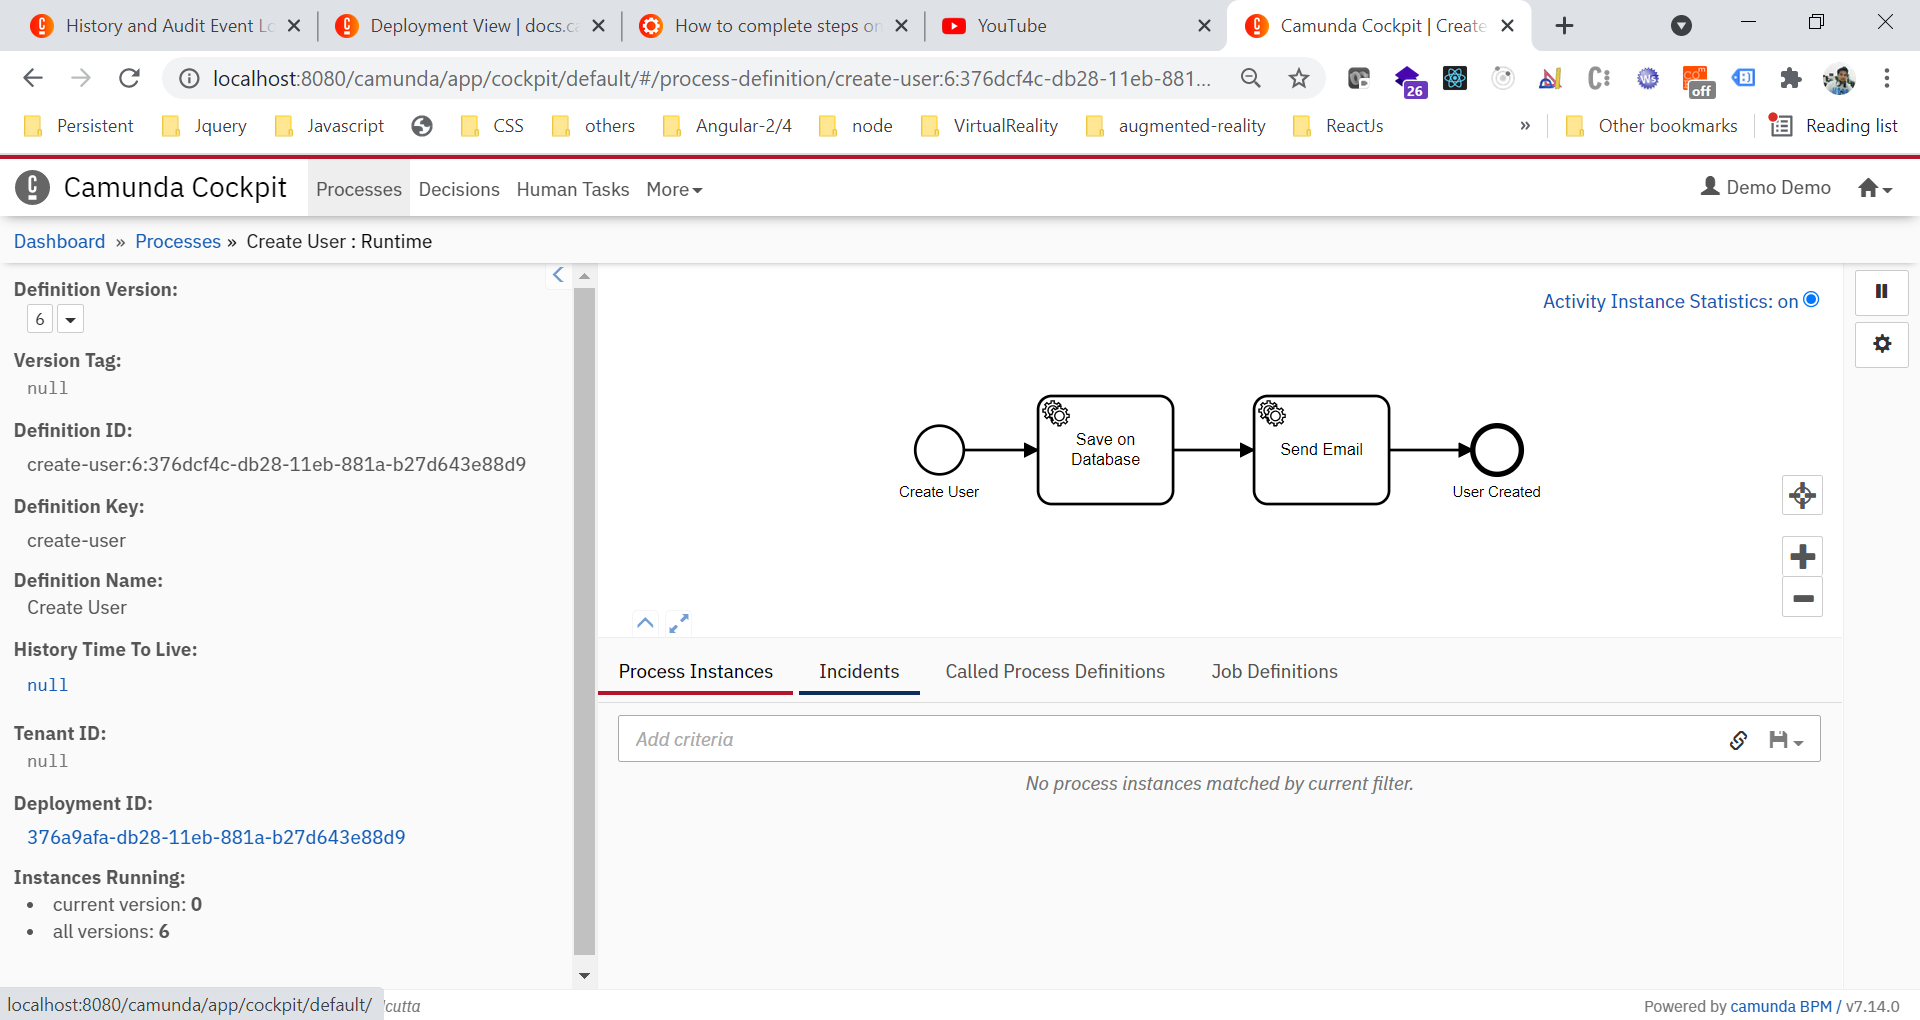1920x1020 pixels.
Task: Switch to History and Audit Event tab
Action: point(165,26)
